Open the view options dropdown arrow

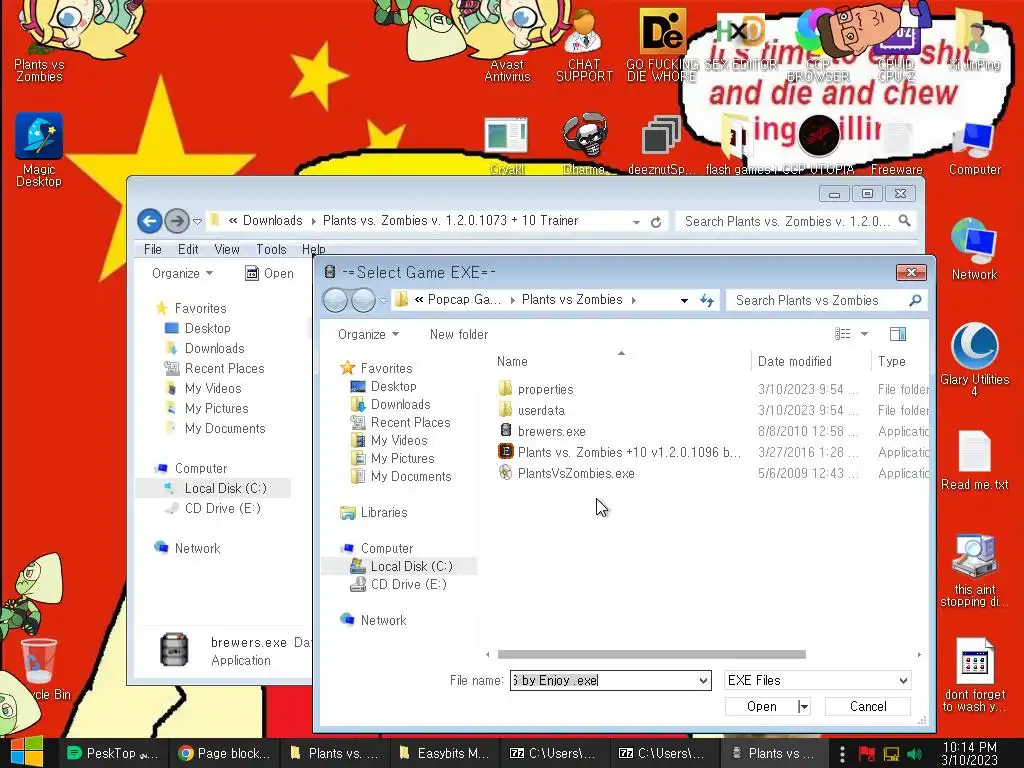click(864, 334)
